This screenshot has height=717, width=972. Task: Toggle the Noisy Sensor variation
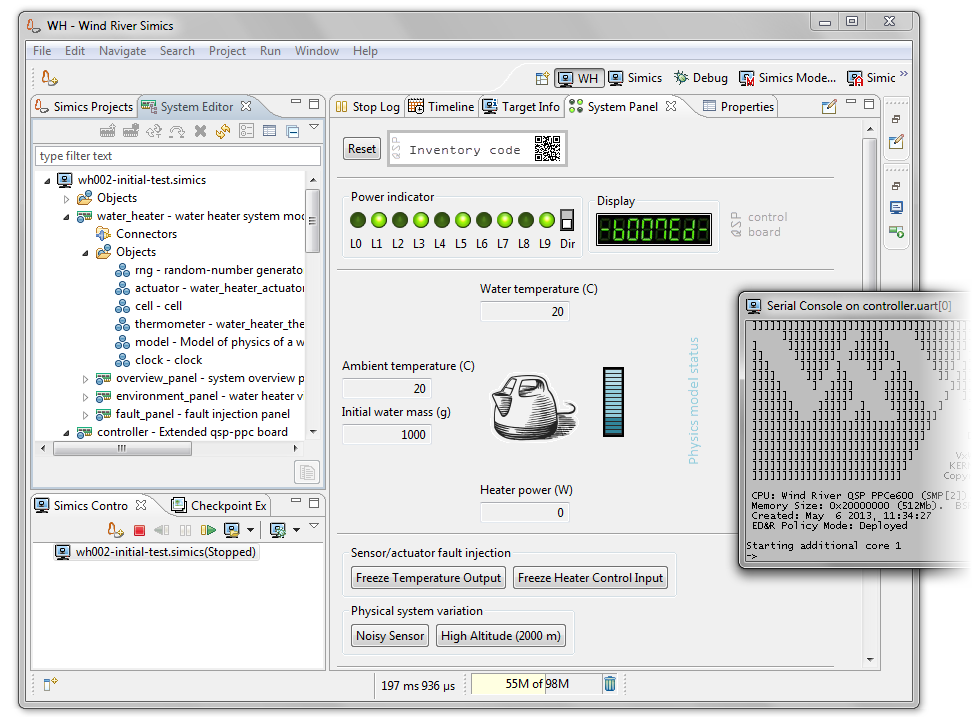tap(391, 636)
